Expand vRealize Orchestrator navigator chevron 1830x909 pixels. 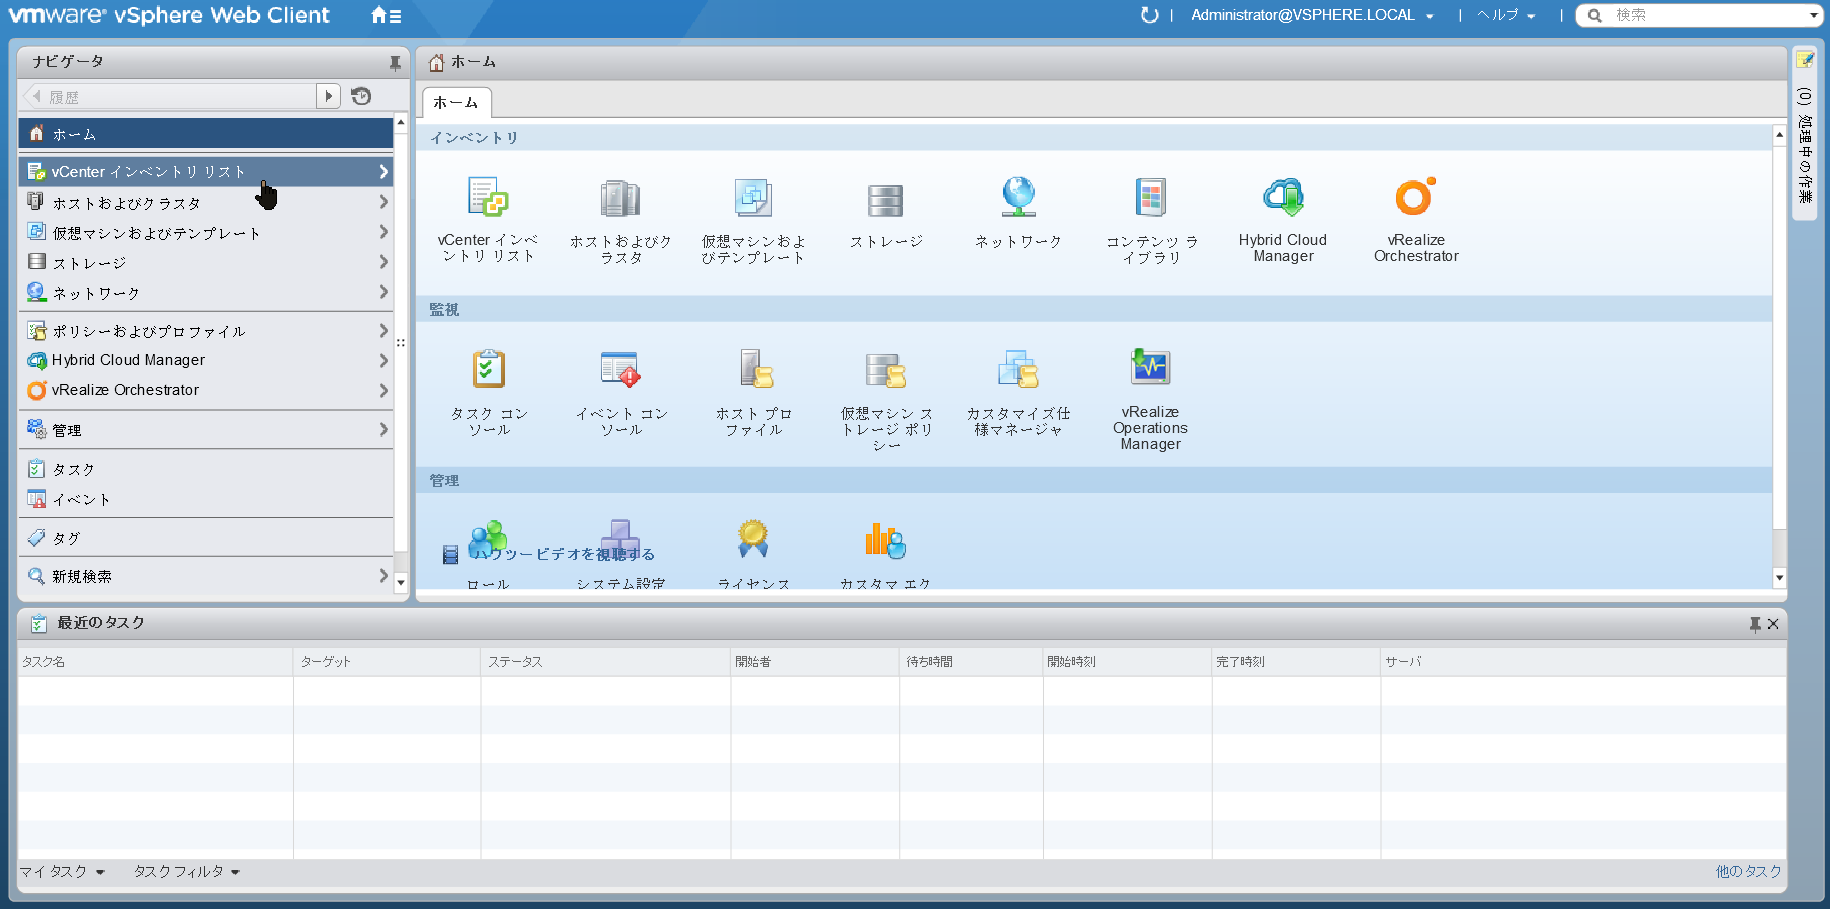click(383, 390)
